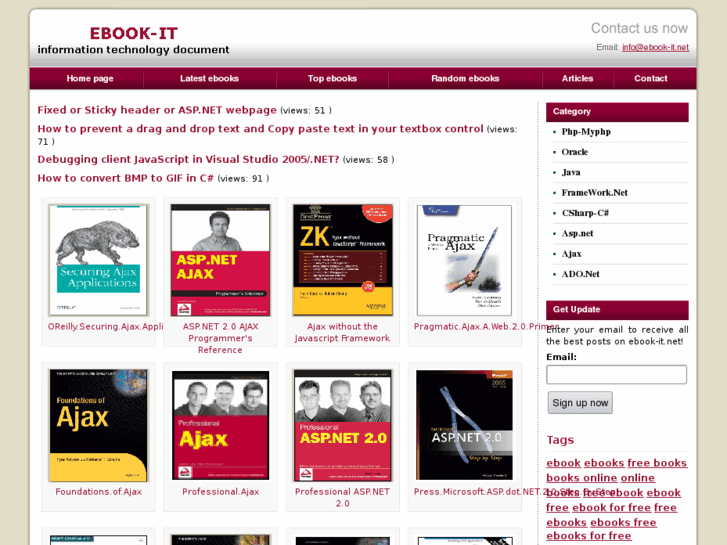Open How to convert BMP to GIF article
Screen dimensions: 727x545
point(126,178)
